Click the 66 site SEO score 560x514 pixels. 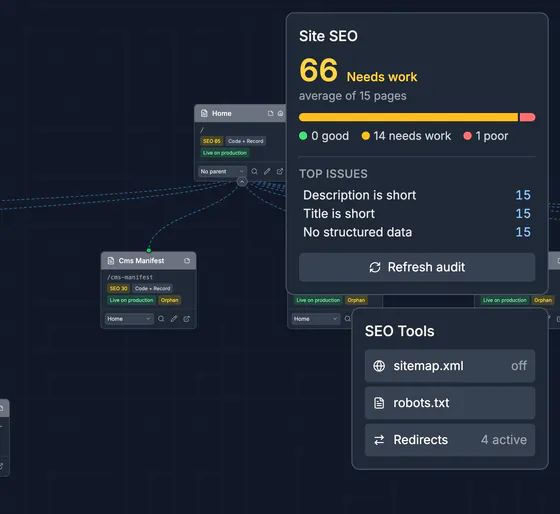(x=319, y=70)
